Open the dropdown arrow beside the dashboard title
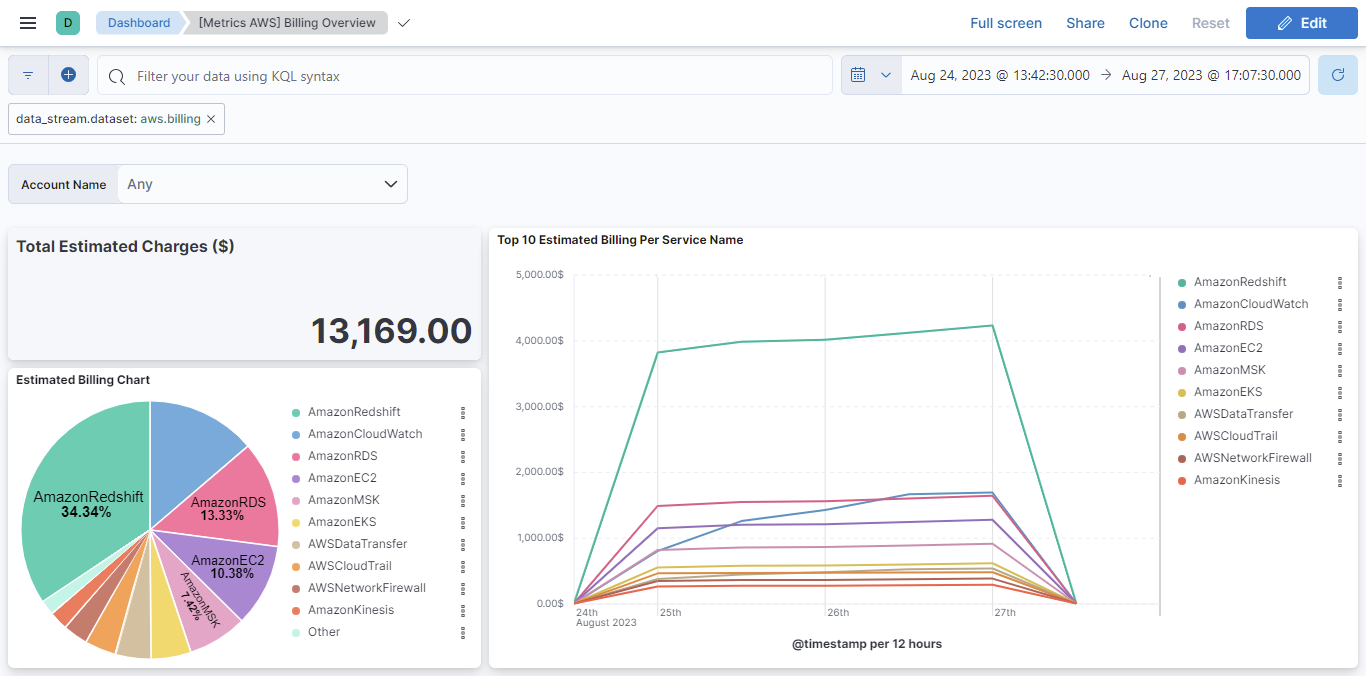 pyautogui.click(x=404, y=22)
